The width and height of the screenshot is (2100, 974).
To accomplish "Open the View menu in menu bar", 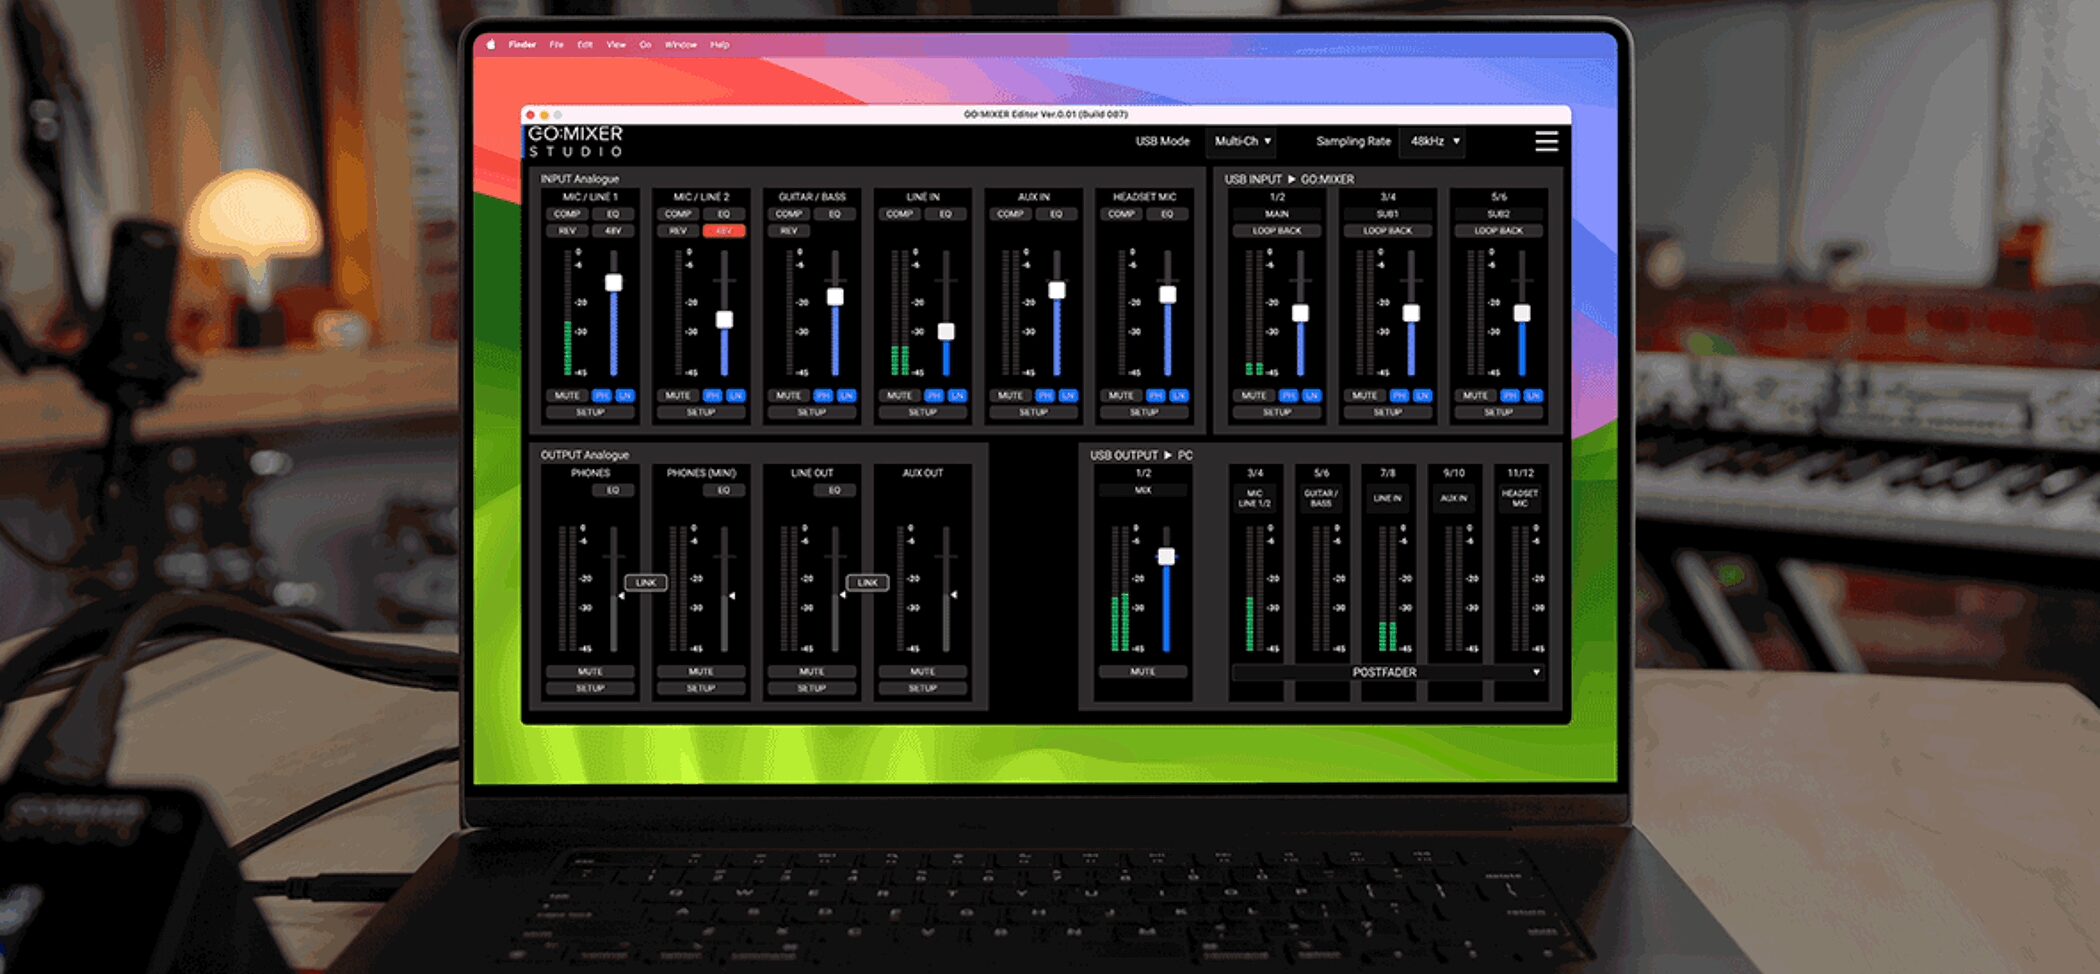I will pos(616,45).
